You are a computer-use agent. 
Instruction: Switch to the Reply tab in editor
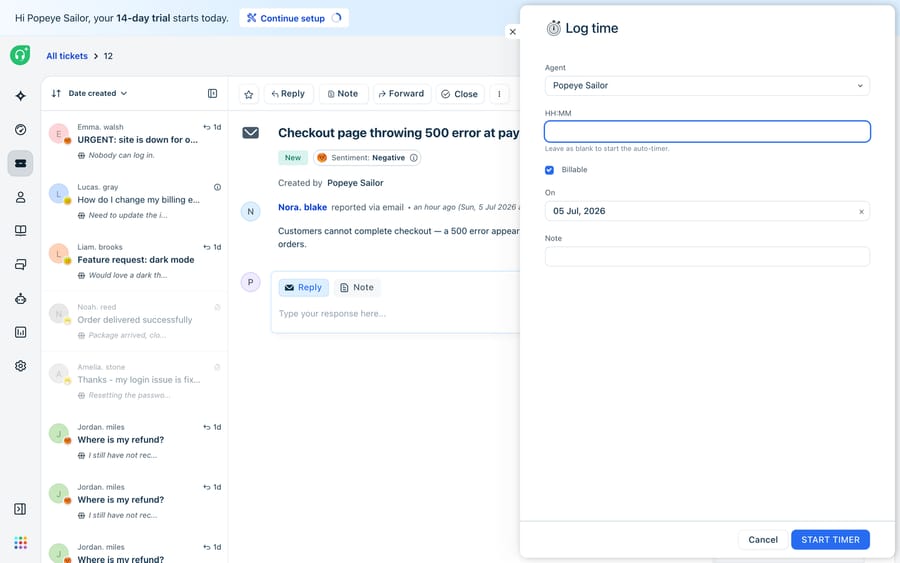coord(304,288)
